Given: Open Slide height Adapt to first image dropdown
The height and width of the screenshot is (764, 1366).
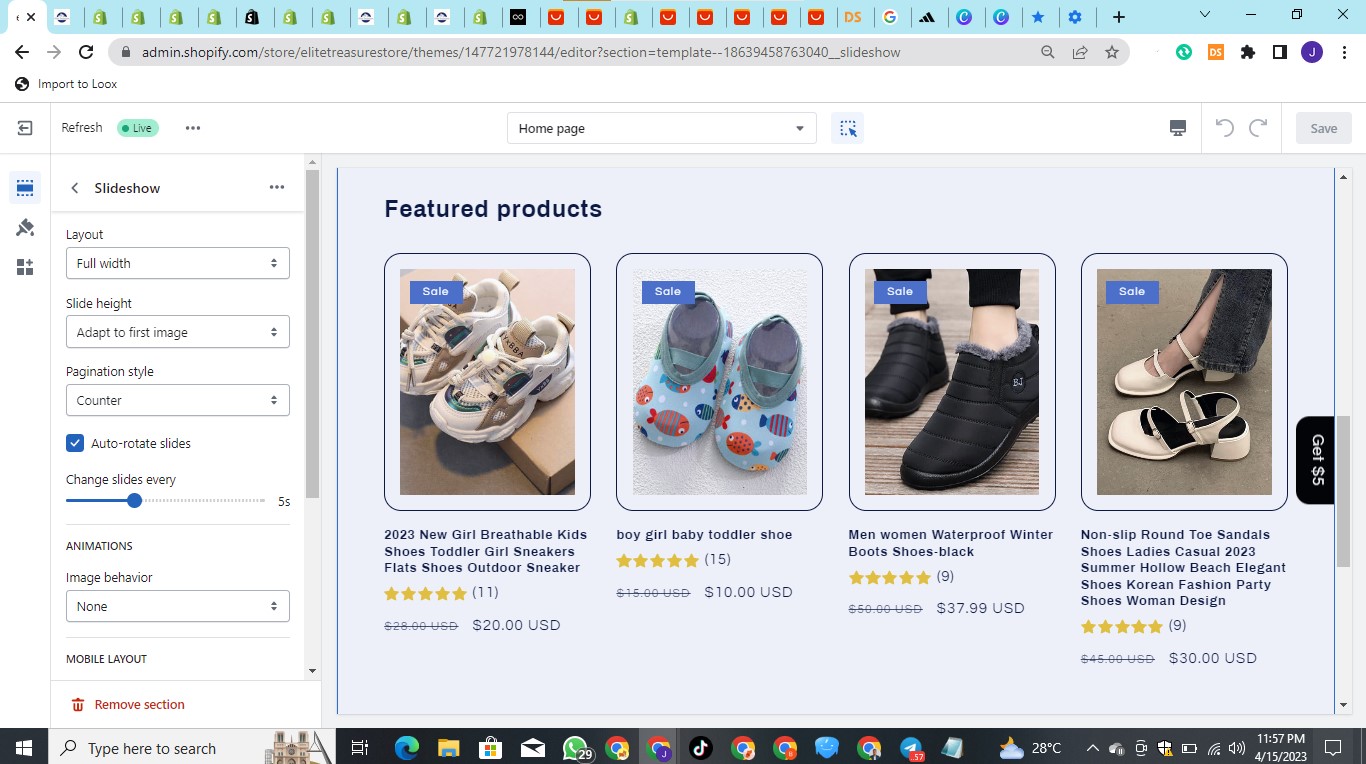Looking at the screenshot, I should coord(178,332).
